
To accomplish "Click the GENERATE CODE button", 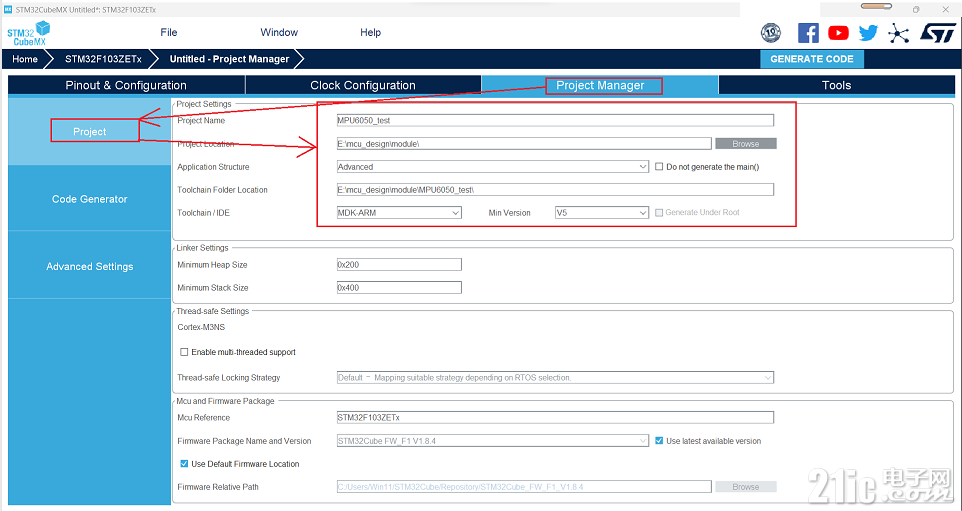I will 812,59.
